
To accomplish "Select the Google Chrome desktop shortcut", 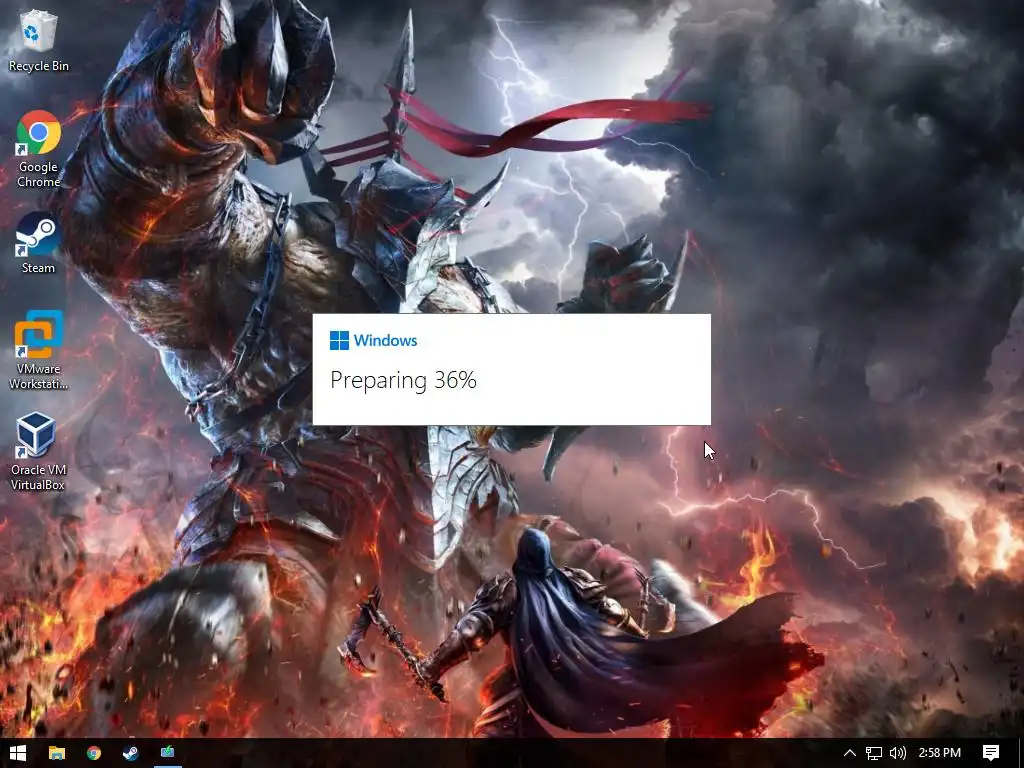I will [x=39, y=150].
